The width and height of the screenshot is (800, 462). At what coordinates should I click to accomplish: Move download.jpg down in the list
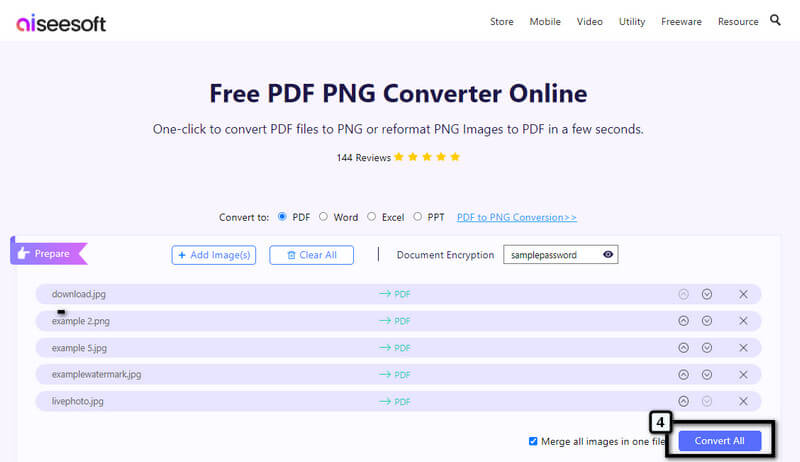(707, 294)
